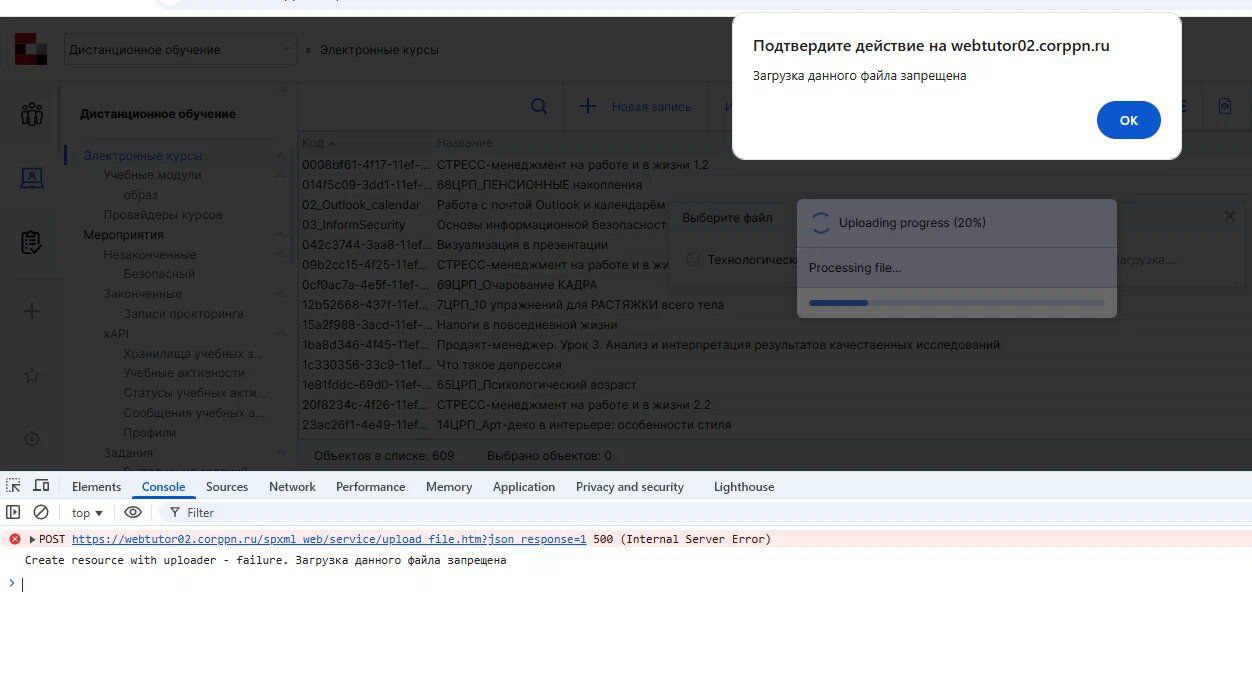Image resolution: width=1252 pixels, height=695 pixels.
Task: Click the search magnifier in the toolbar
Action: [x=538, y=106]
